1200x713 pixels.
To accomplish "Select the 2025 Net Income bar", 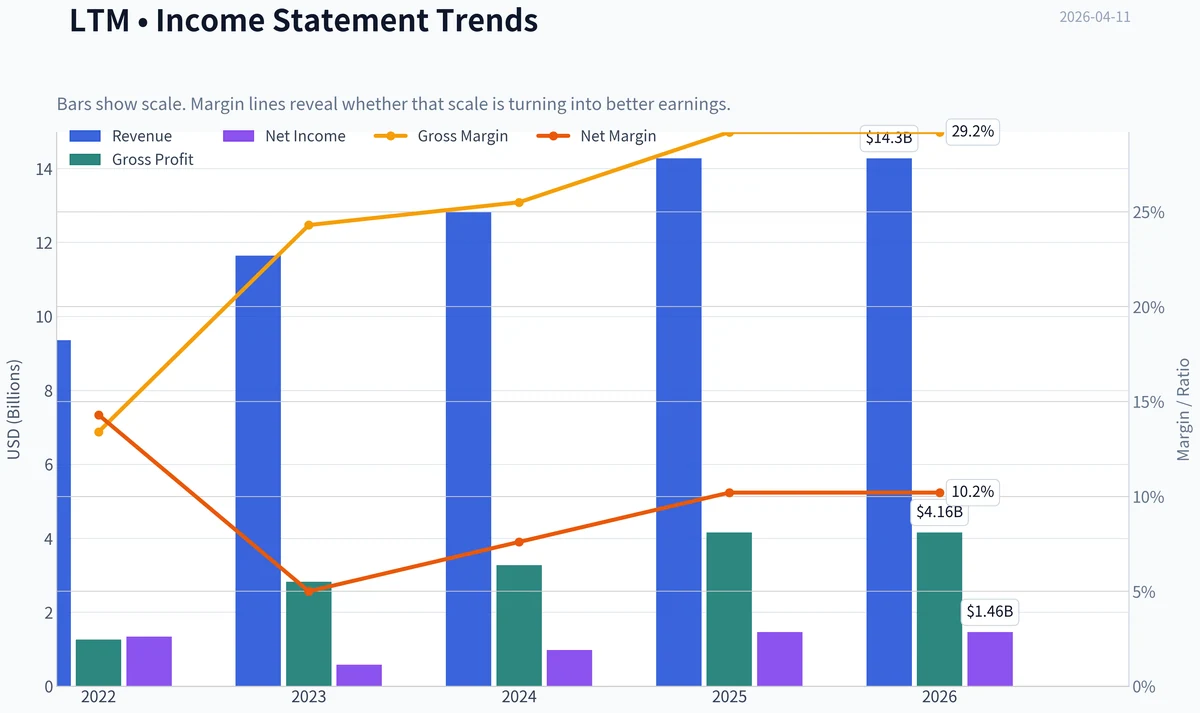I will [780, 659].
